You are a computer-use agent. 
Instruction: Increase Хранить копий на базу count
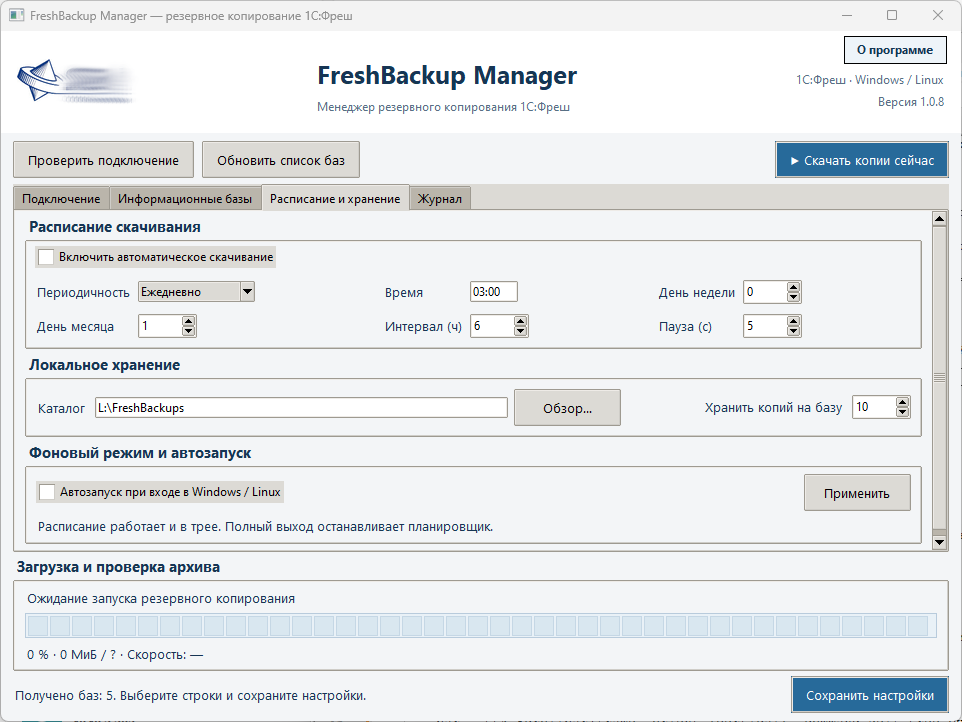pyautogui.click(x=902, y=402)
